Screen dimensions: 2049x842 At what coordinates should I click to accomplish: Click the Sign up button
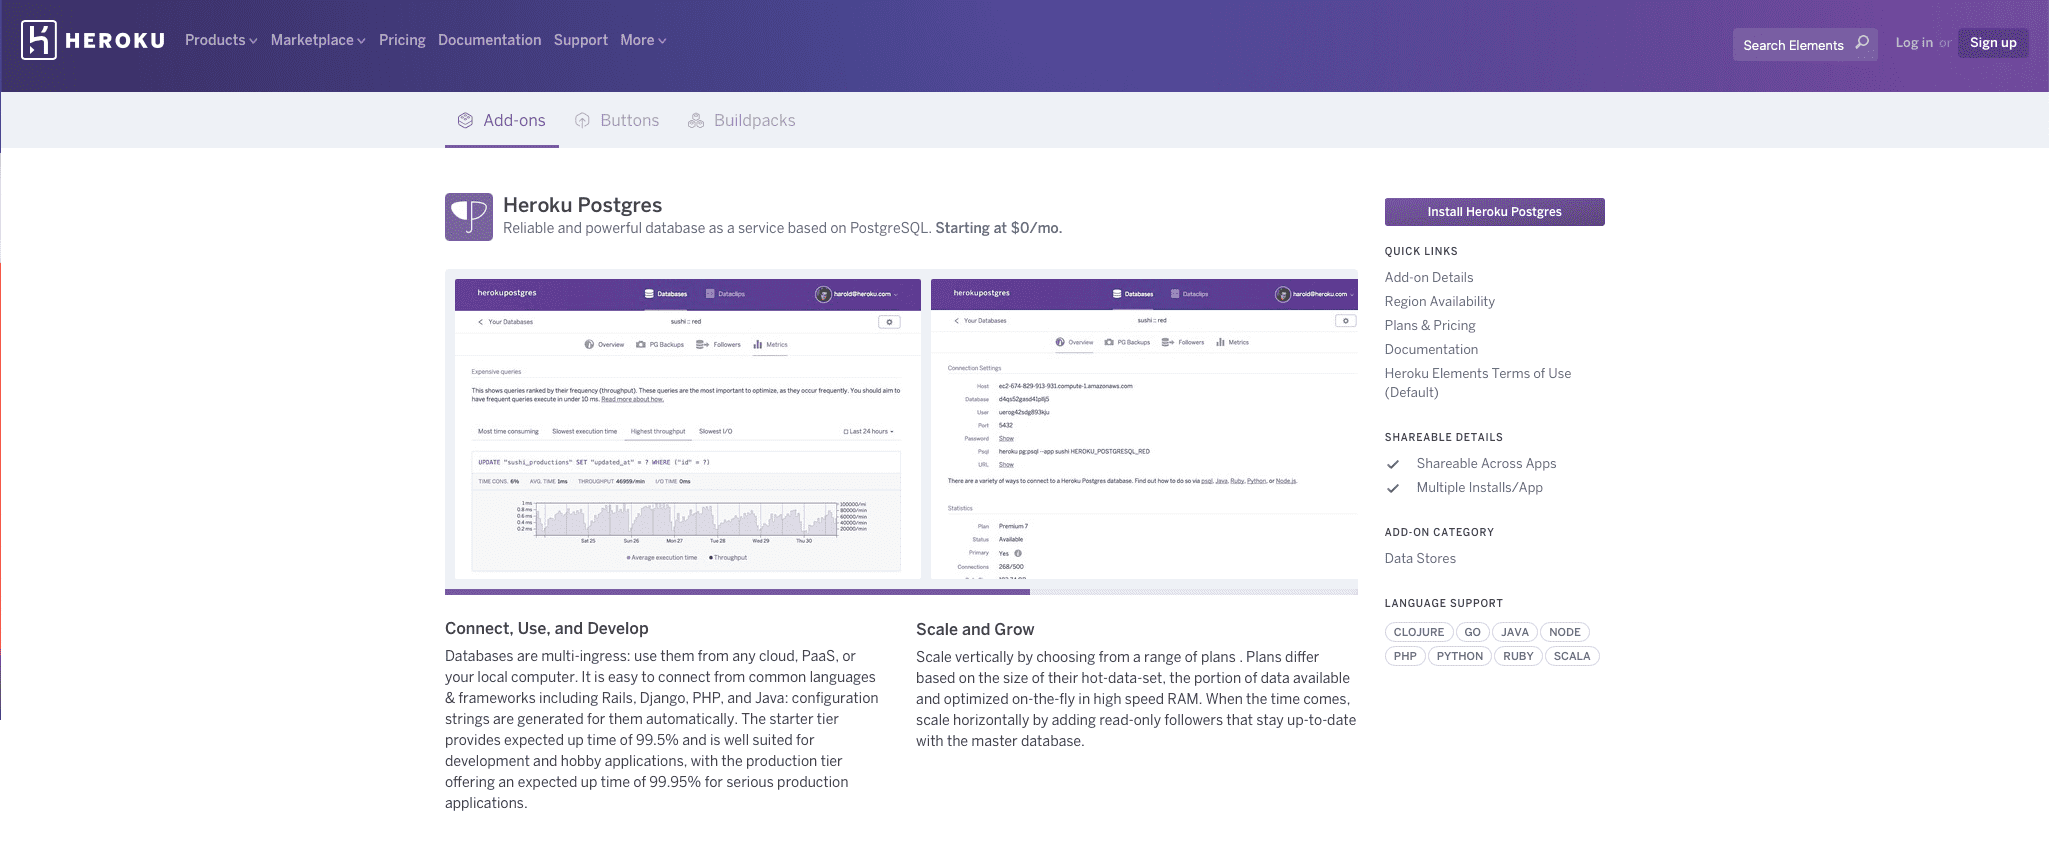click(1993, 43)
